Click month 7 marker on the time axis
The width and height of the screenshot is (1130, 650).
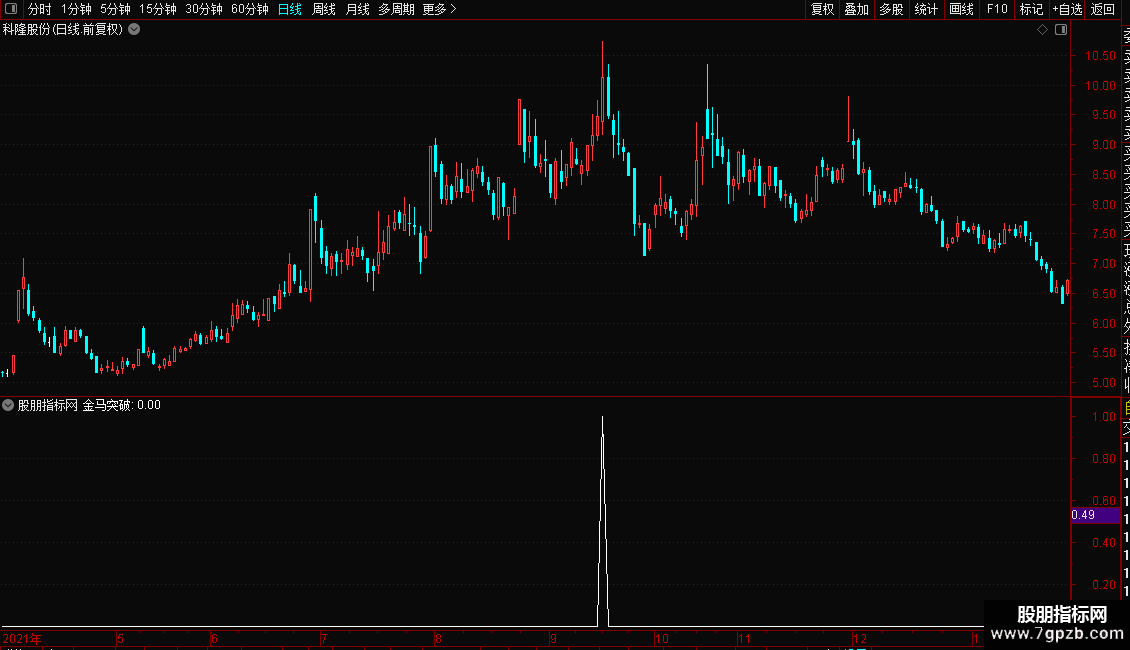[x=324, y=638]
